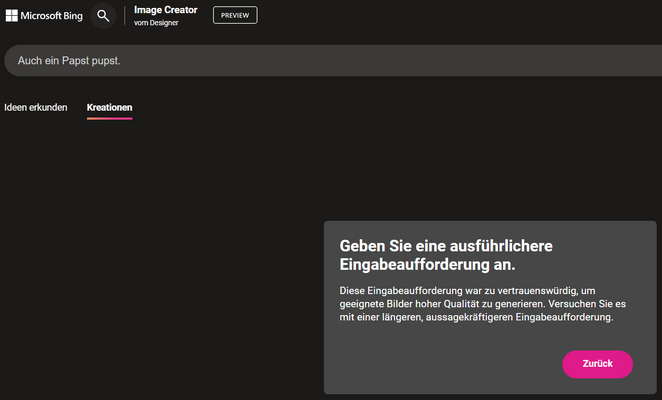Focus the prompt field 'Auch ein Papst pupst.'

tap(333, 61)
